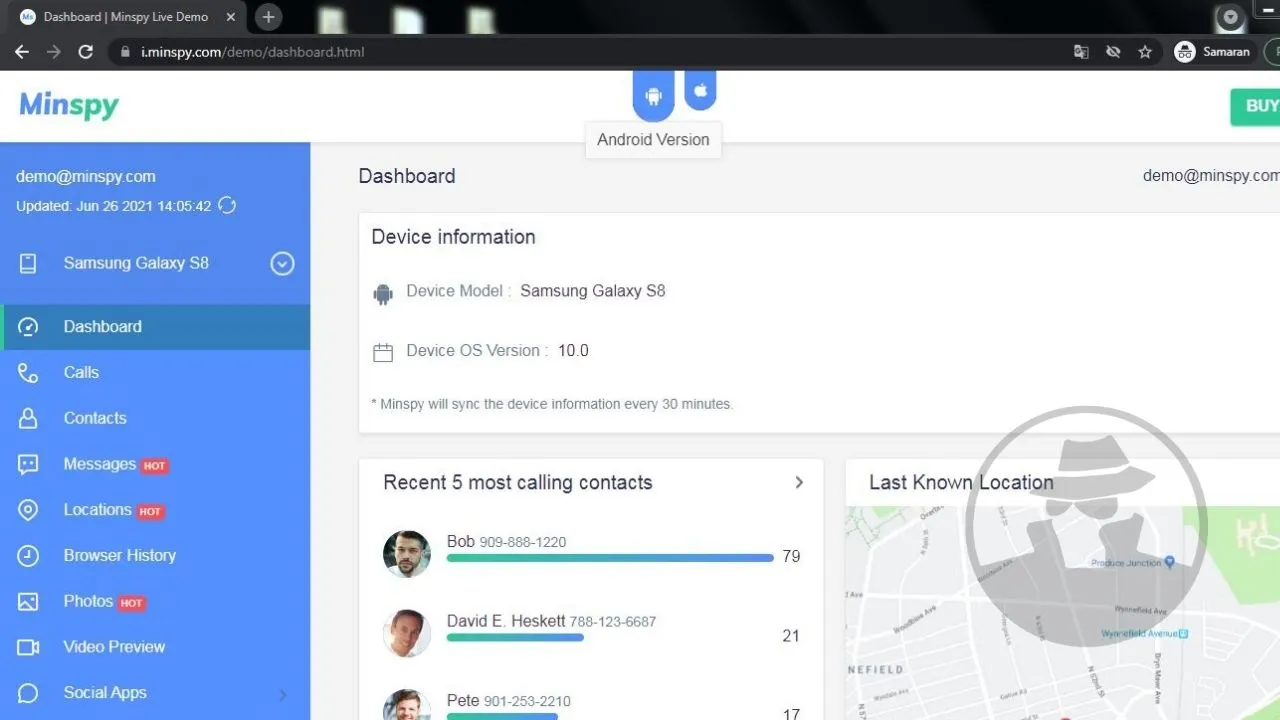The width and height of the screenshot is (1280, 720).
Task: Select Locations in the sidebar
Action: 155,510
